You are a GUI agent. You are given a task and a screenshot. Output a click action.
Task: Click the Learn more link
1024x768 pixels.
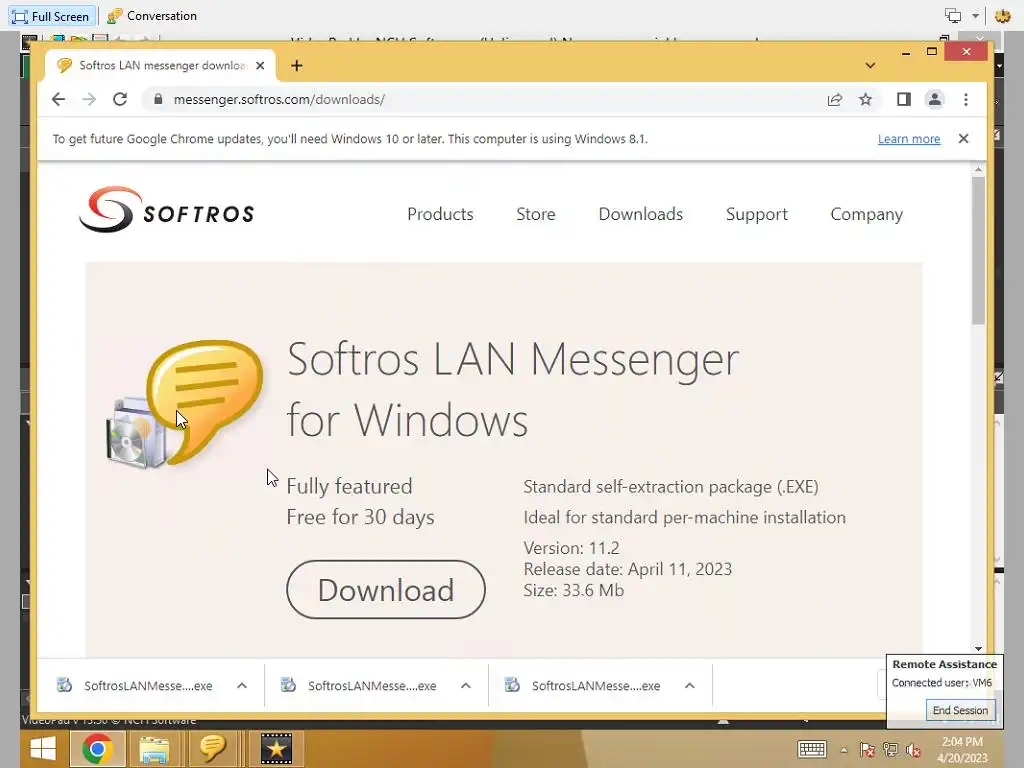908,139
